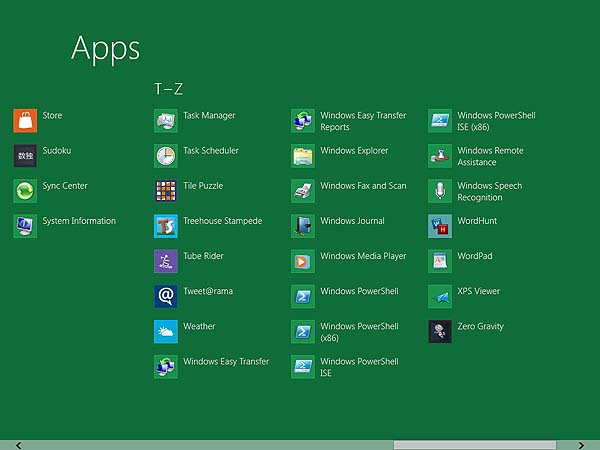Launch Windows Media Player icon

pos(303,261)
